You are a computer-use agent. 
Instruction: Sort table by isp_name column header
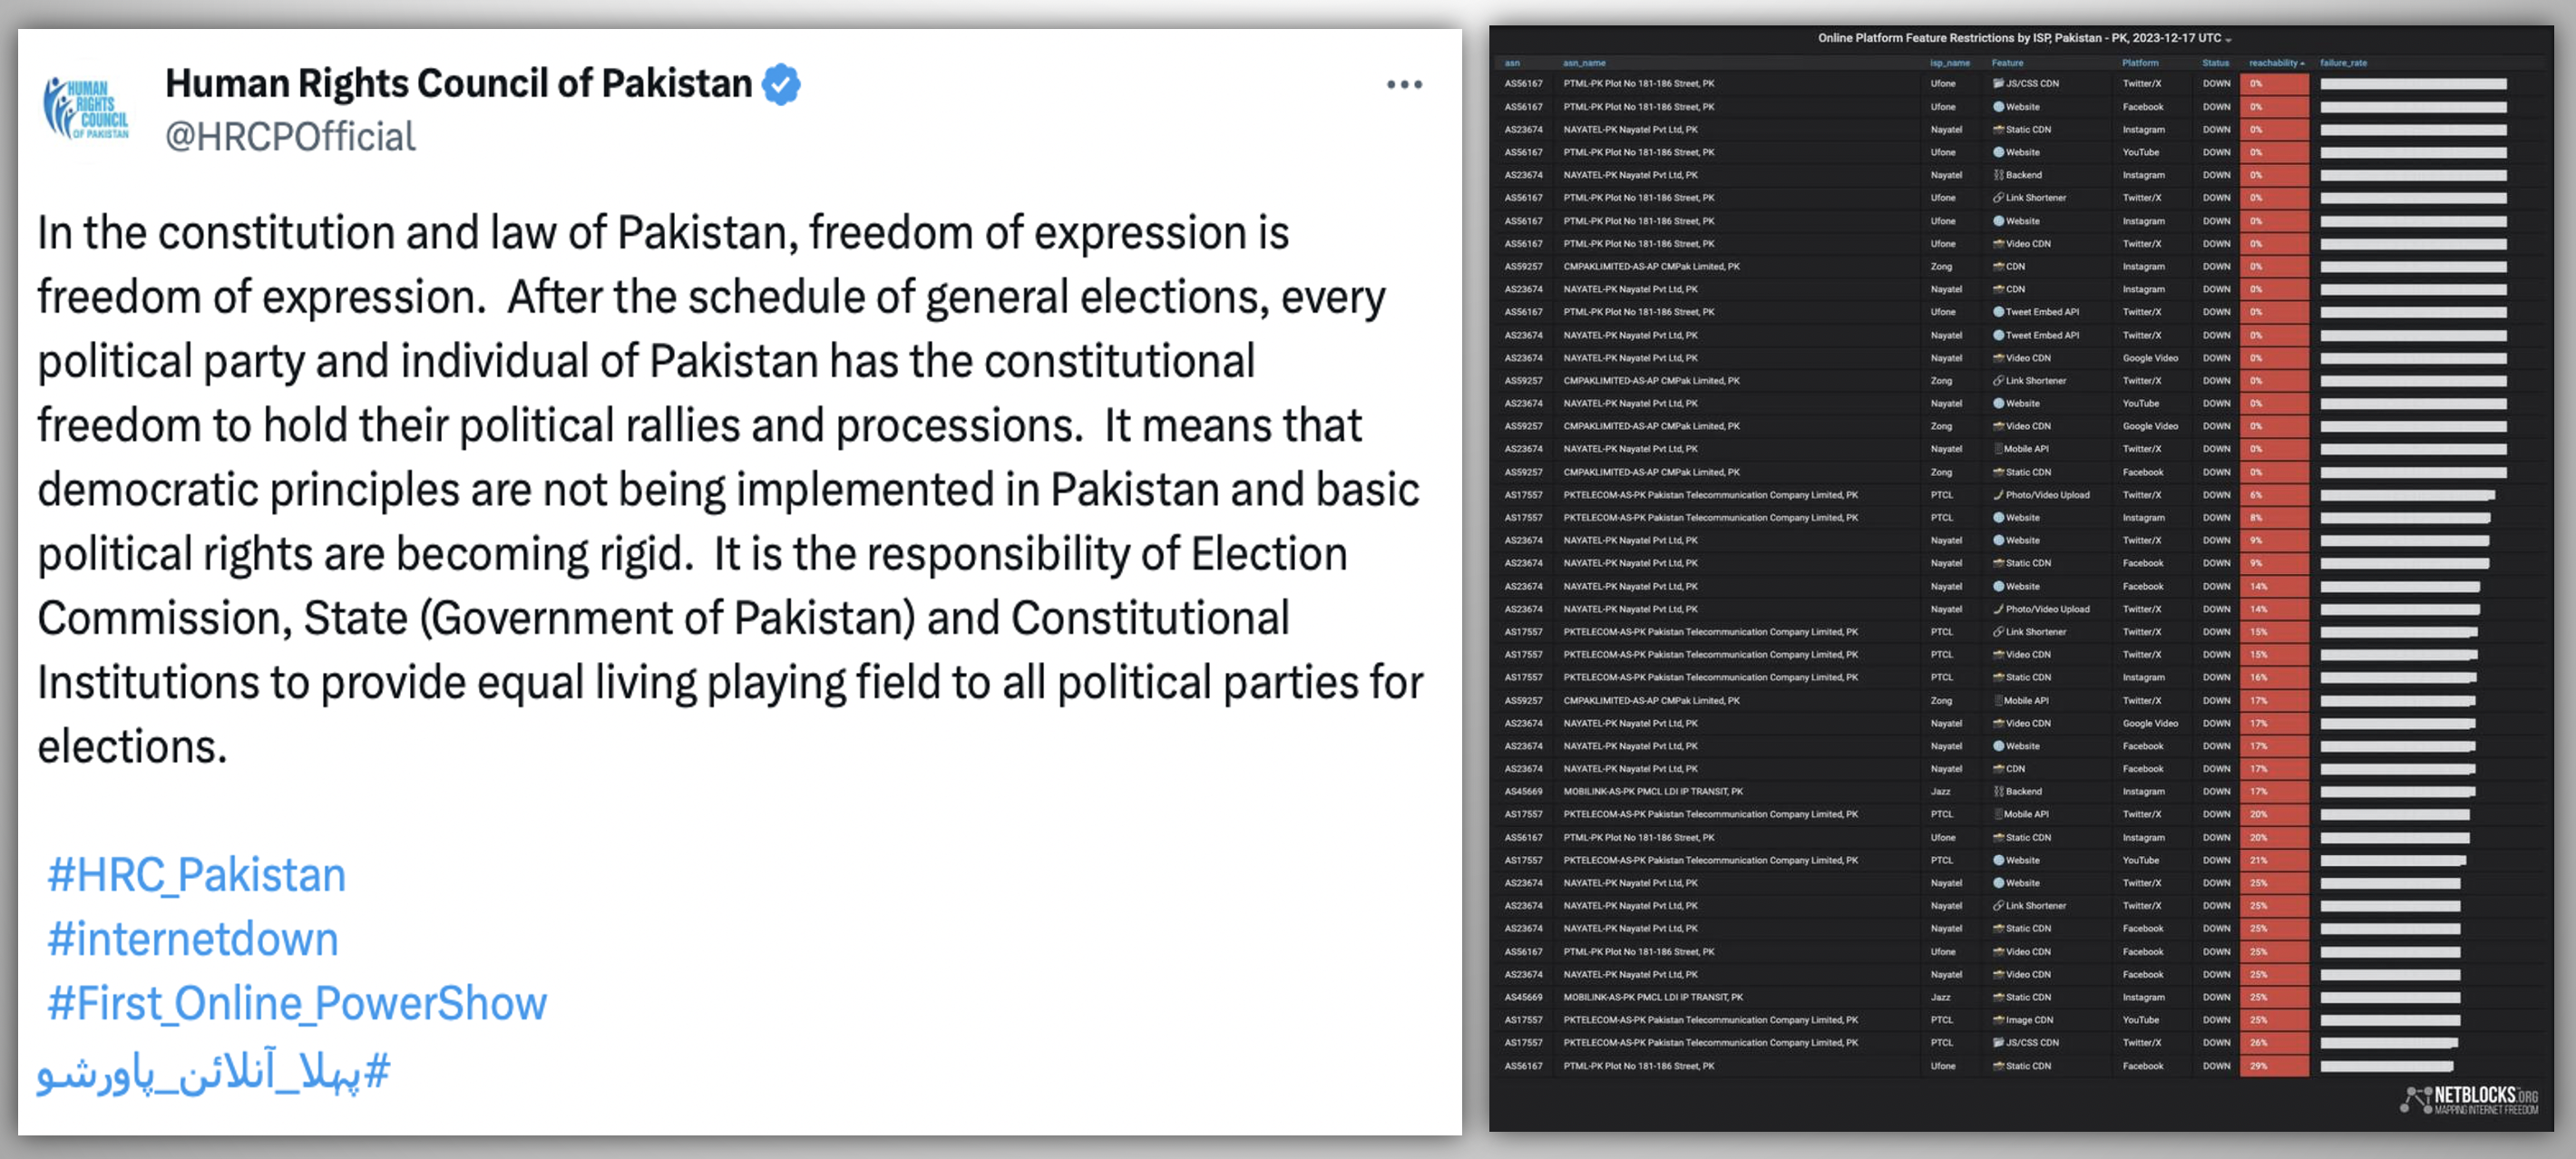(1949, 63)
